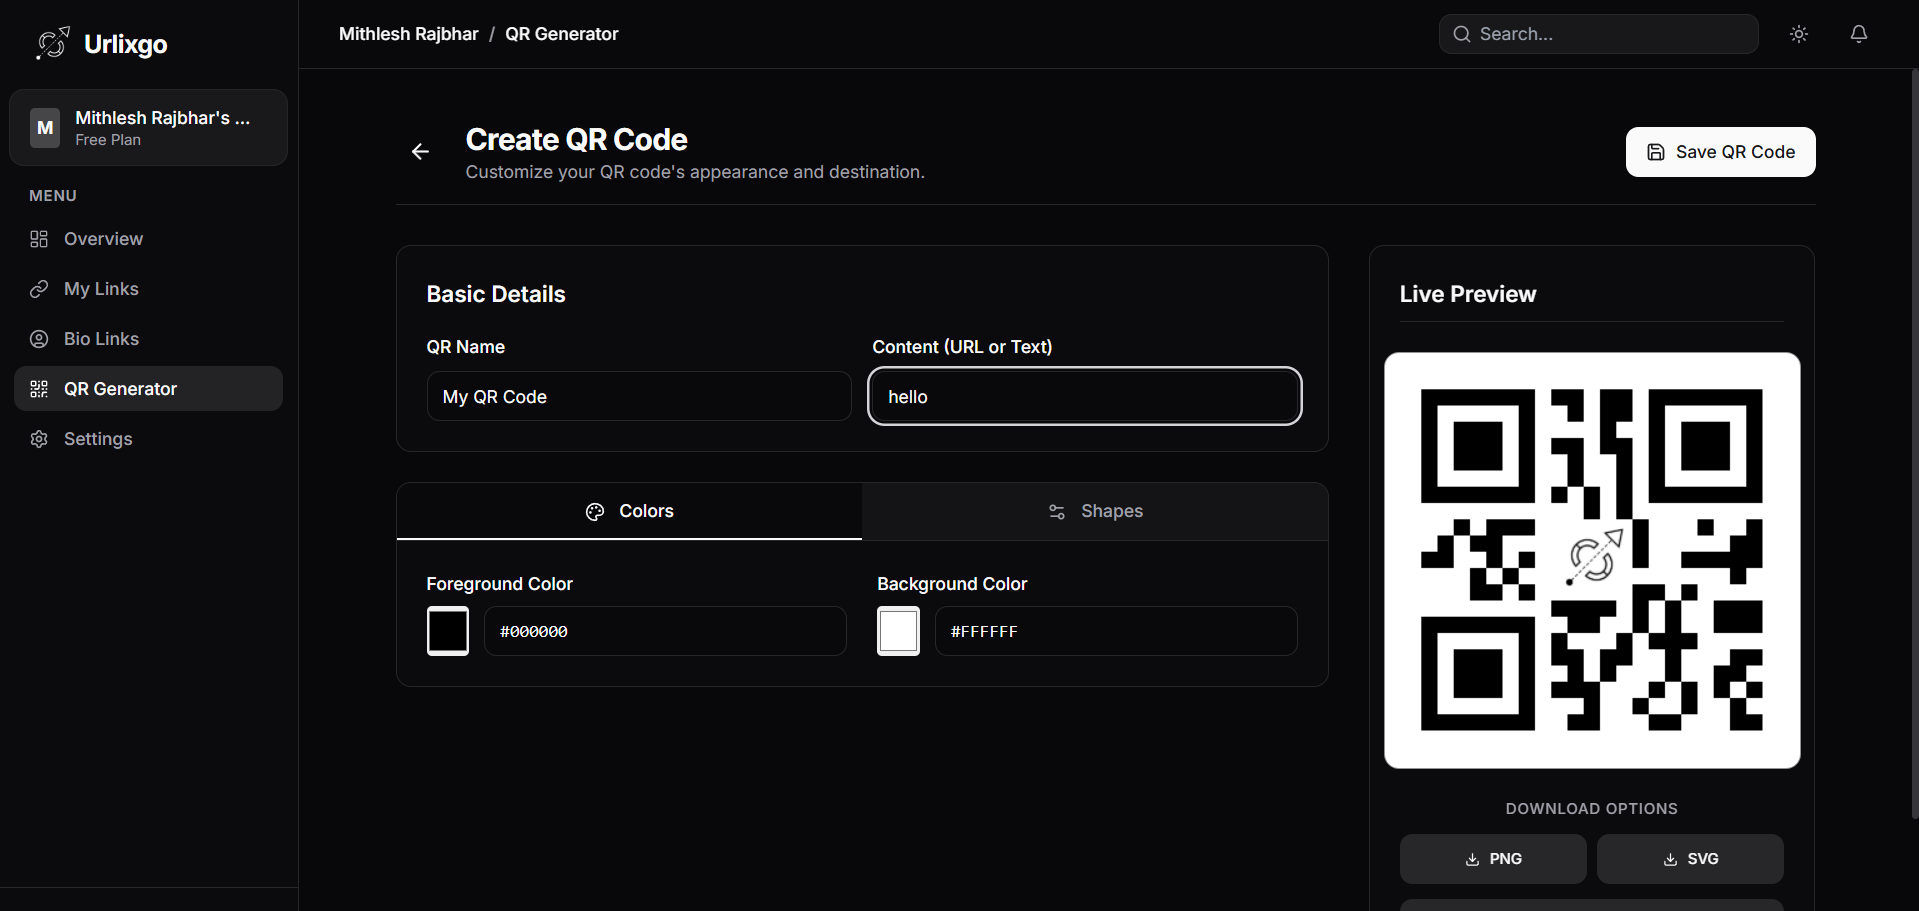Click the Urlixgo logo icon
This screenshot has width=1919, height=911.
[53, 43]
